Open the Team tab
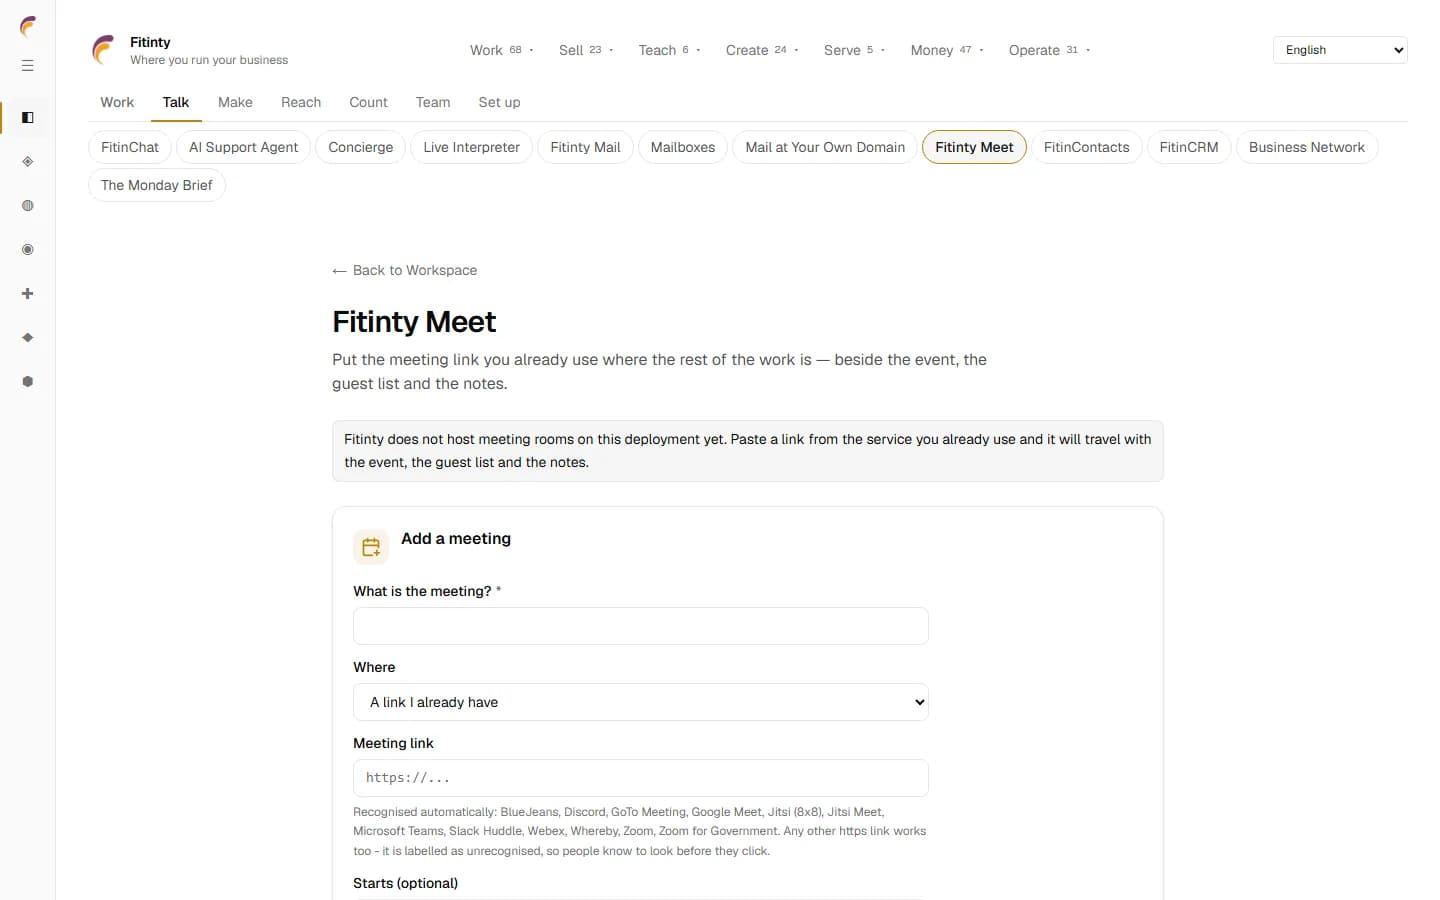The image size is (1440, 900). 433,102
